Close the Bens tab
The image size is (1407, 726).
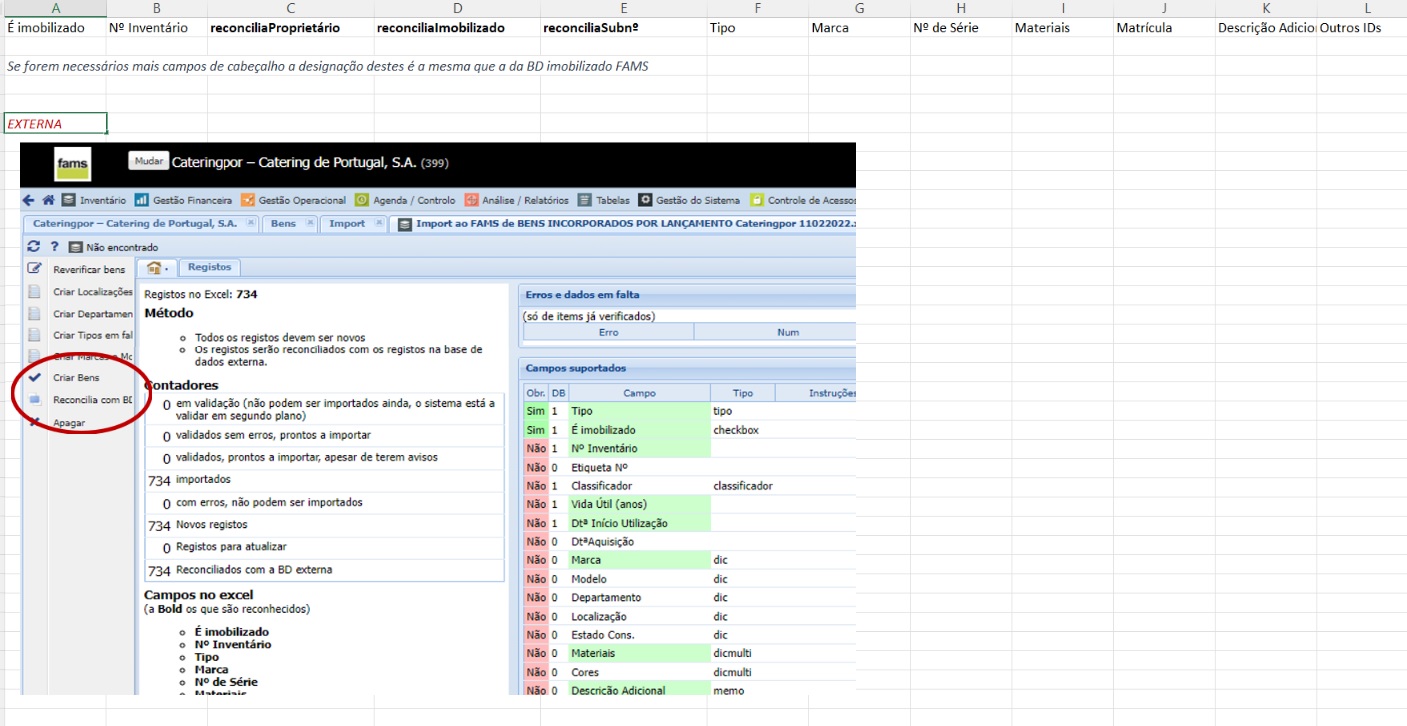310,224
